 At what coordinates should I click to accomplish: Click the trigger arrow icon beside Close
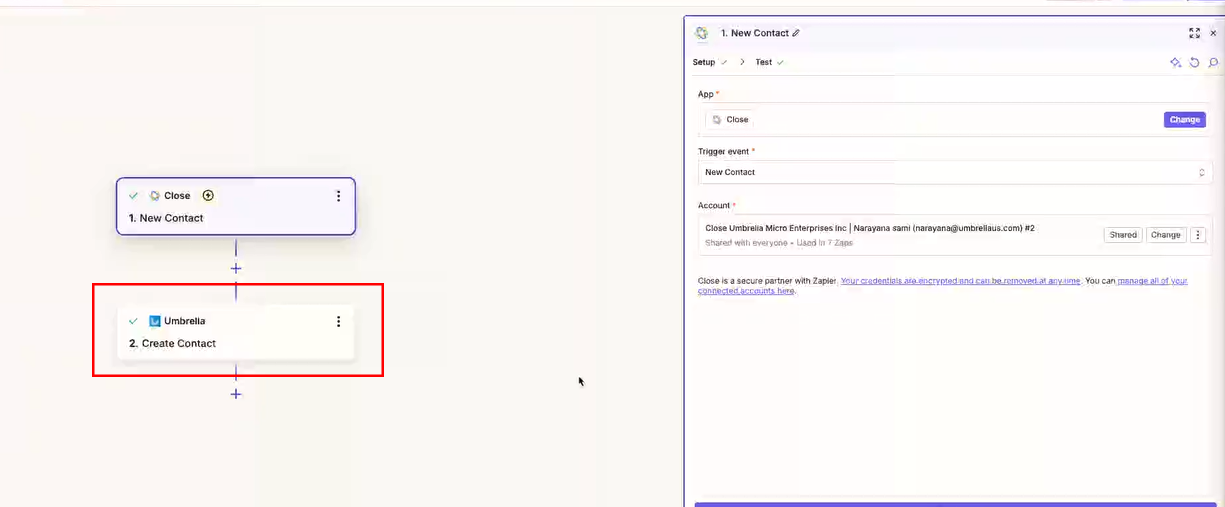pos(208,196)
